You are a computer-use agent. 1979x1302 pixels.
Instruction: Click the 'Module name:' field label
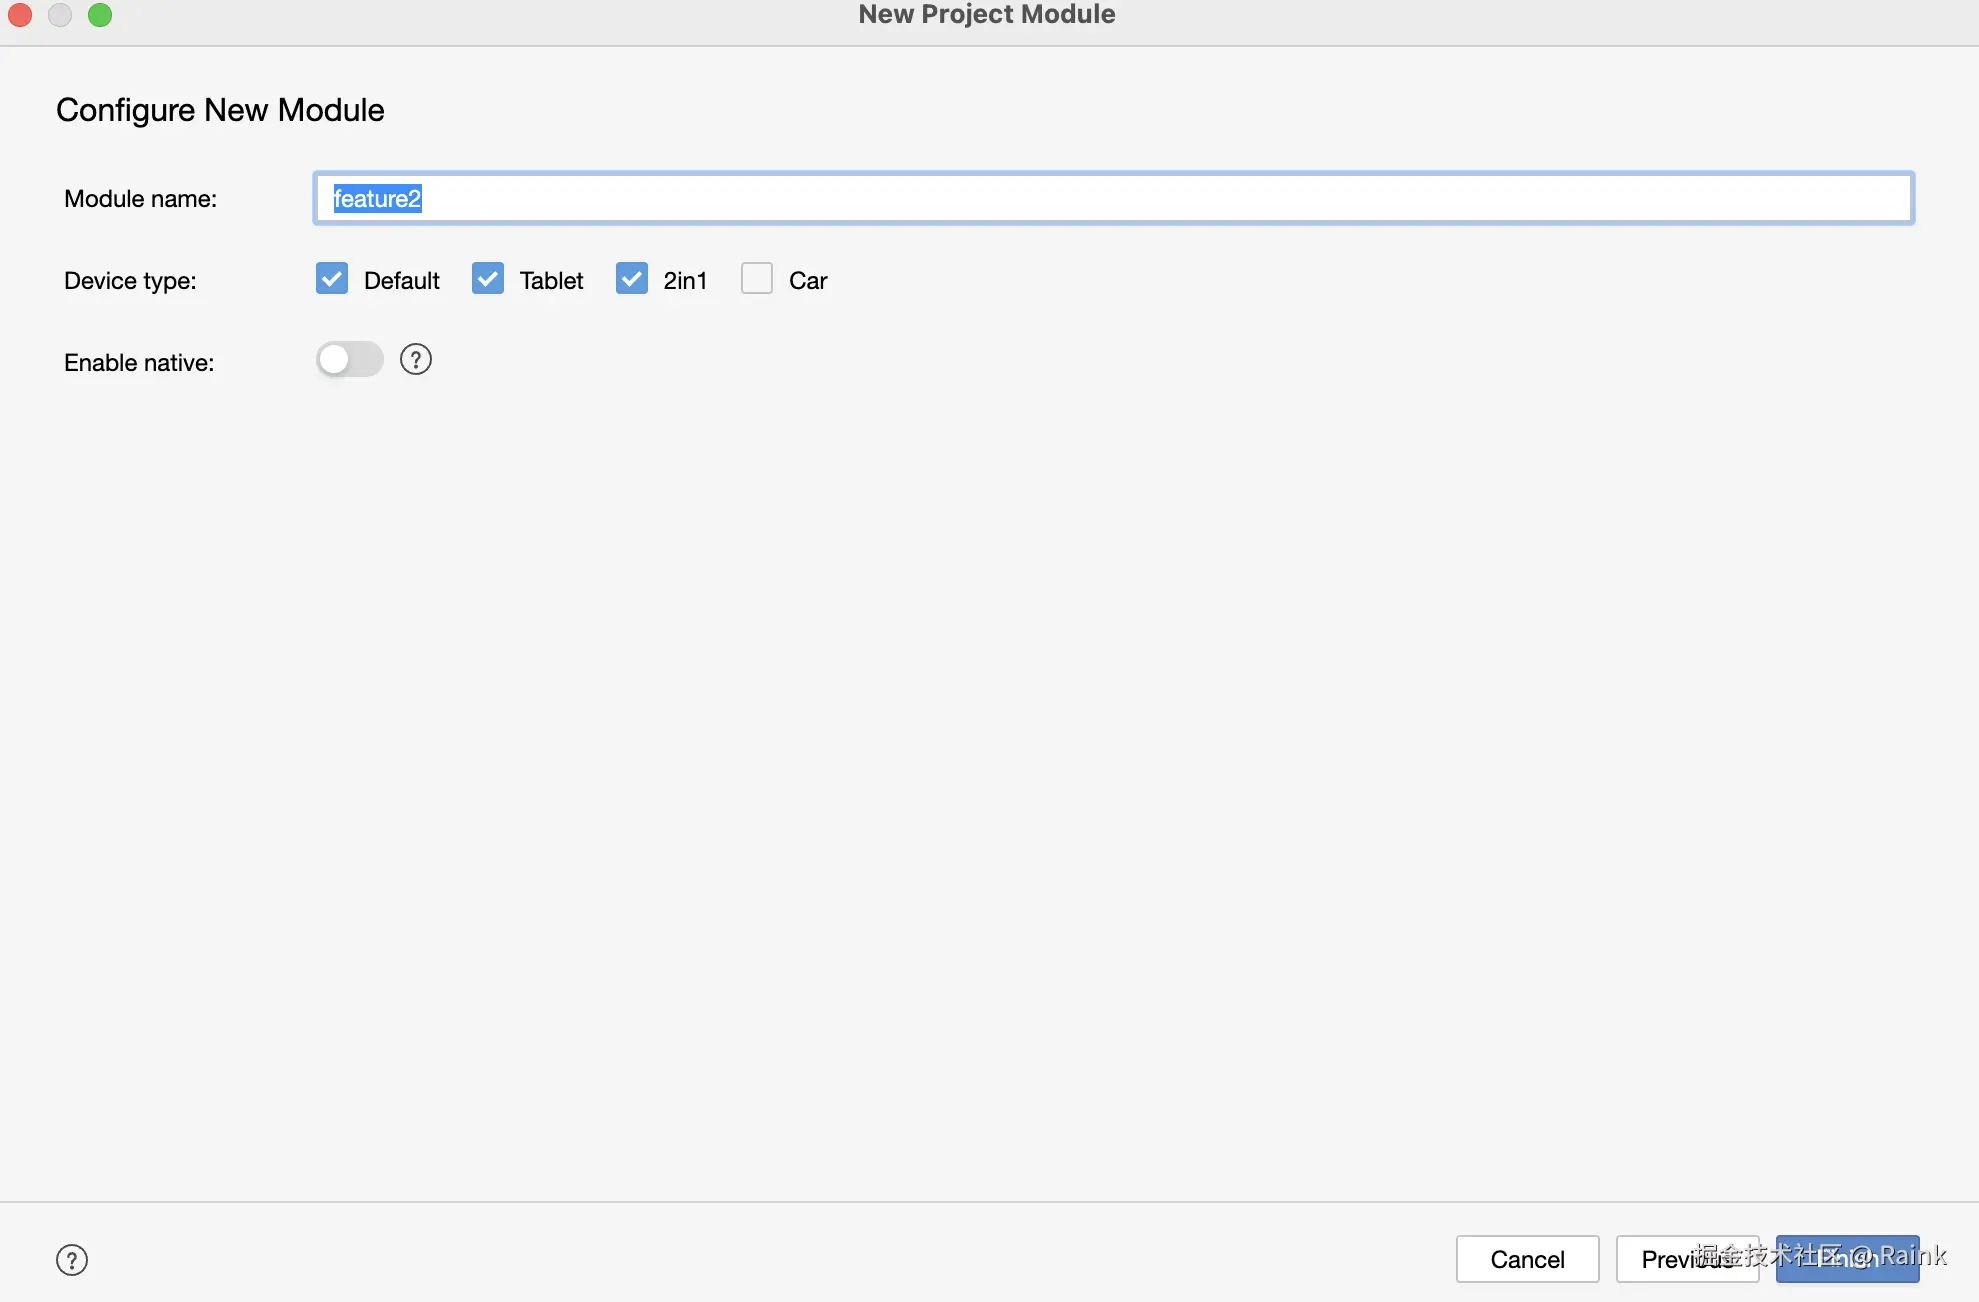click(x=140, y=199)
